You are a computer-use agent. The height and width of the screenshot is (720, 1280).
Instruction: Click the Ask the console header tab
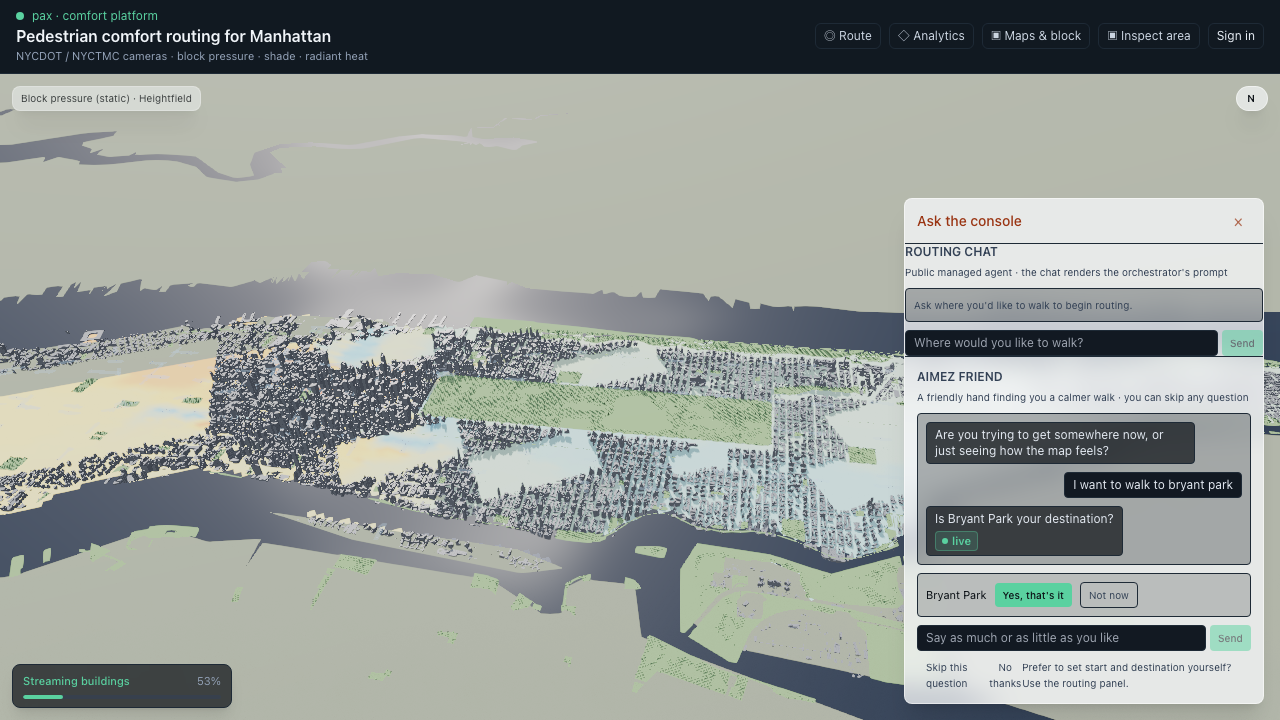coord(969,221)
